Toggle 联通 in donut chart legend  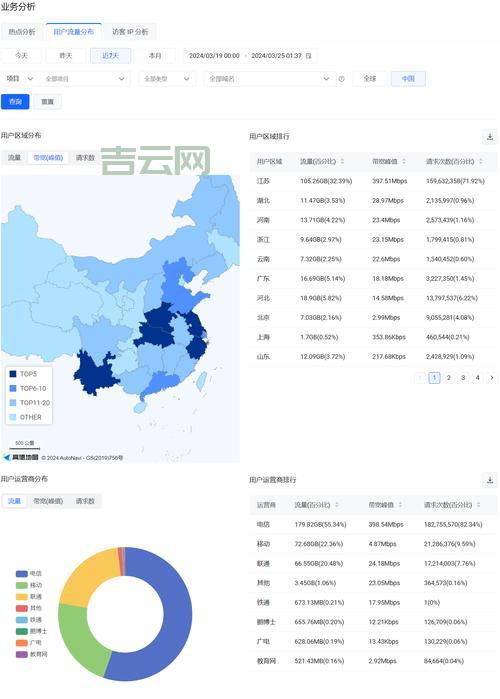point(29,596)
